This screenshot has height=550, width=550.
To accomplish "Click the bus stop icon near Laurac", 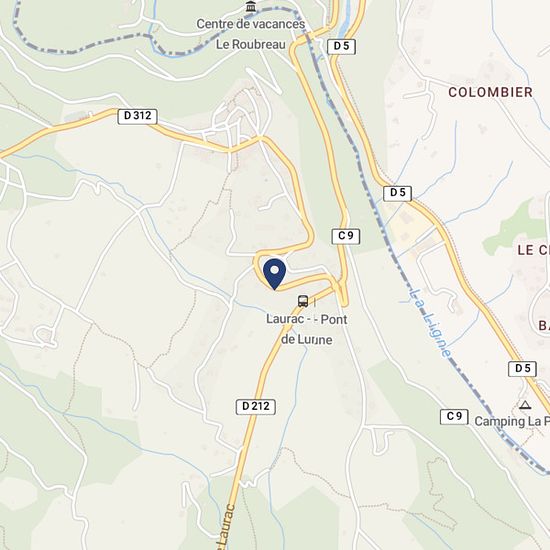I will (303, 301).
